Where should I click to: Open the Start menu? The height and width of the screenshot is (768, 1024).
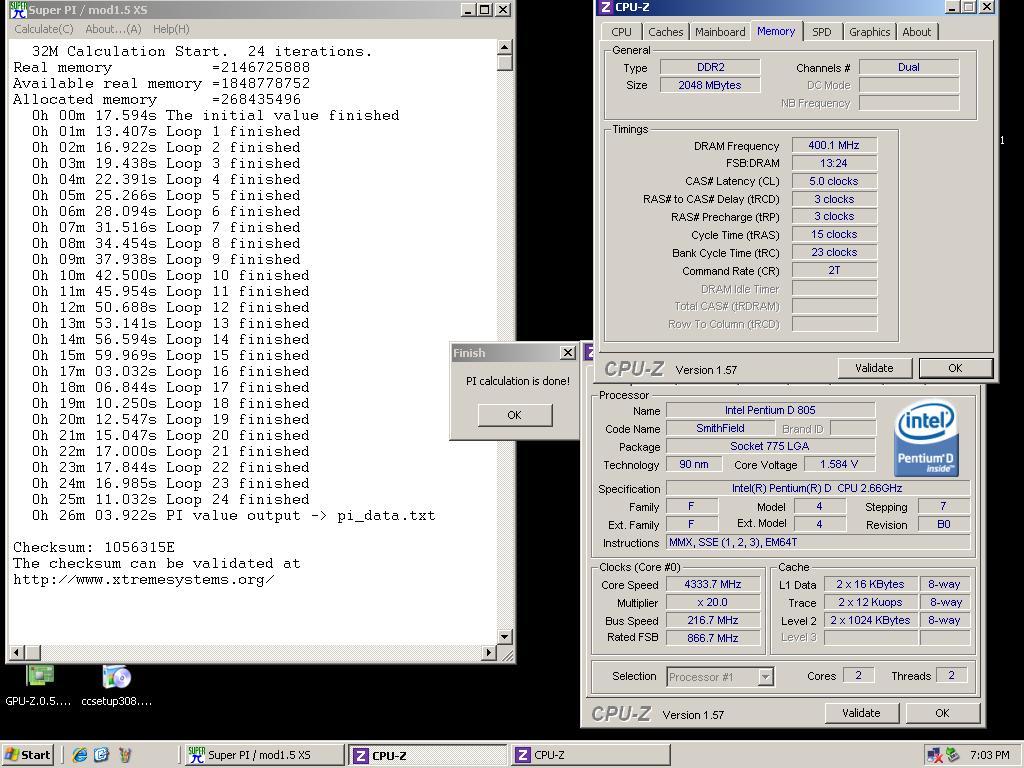pyautogui.click(x=27, y=755)
